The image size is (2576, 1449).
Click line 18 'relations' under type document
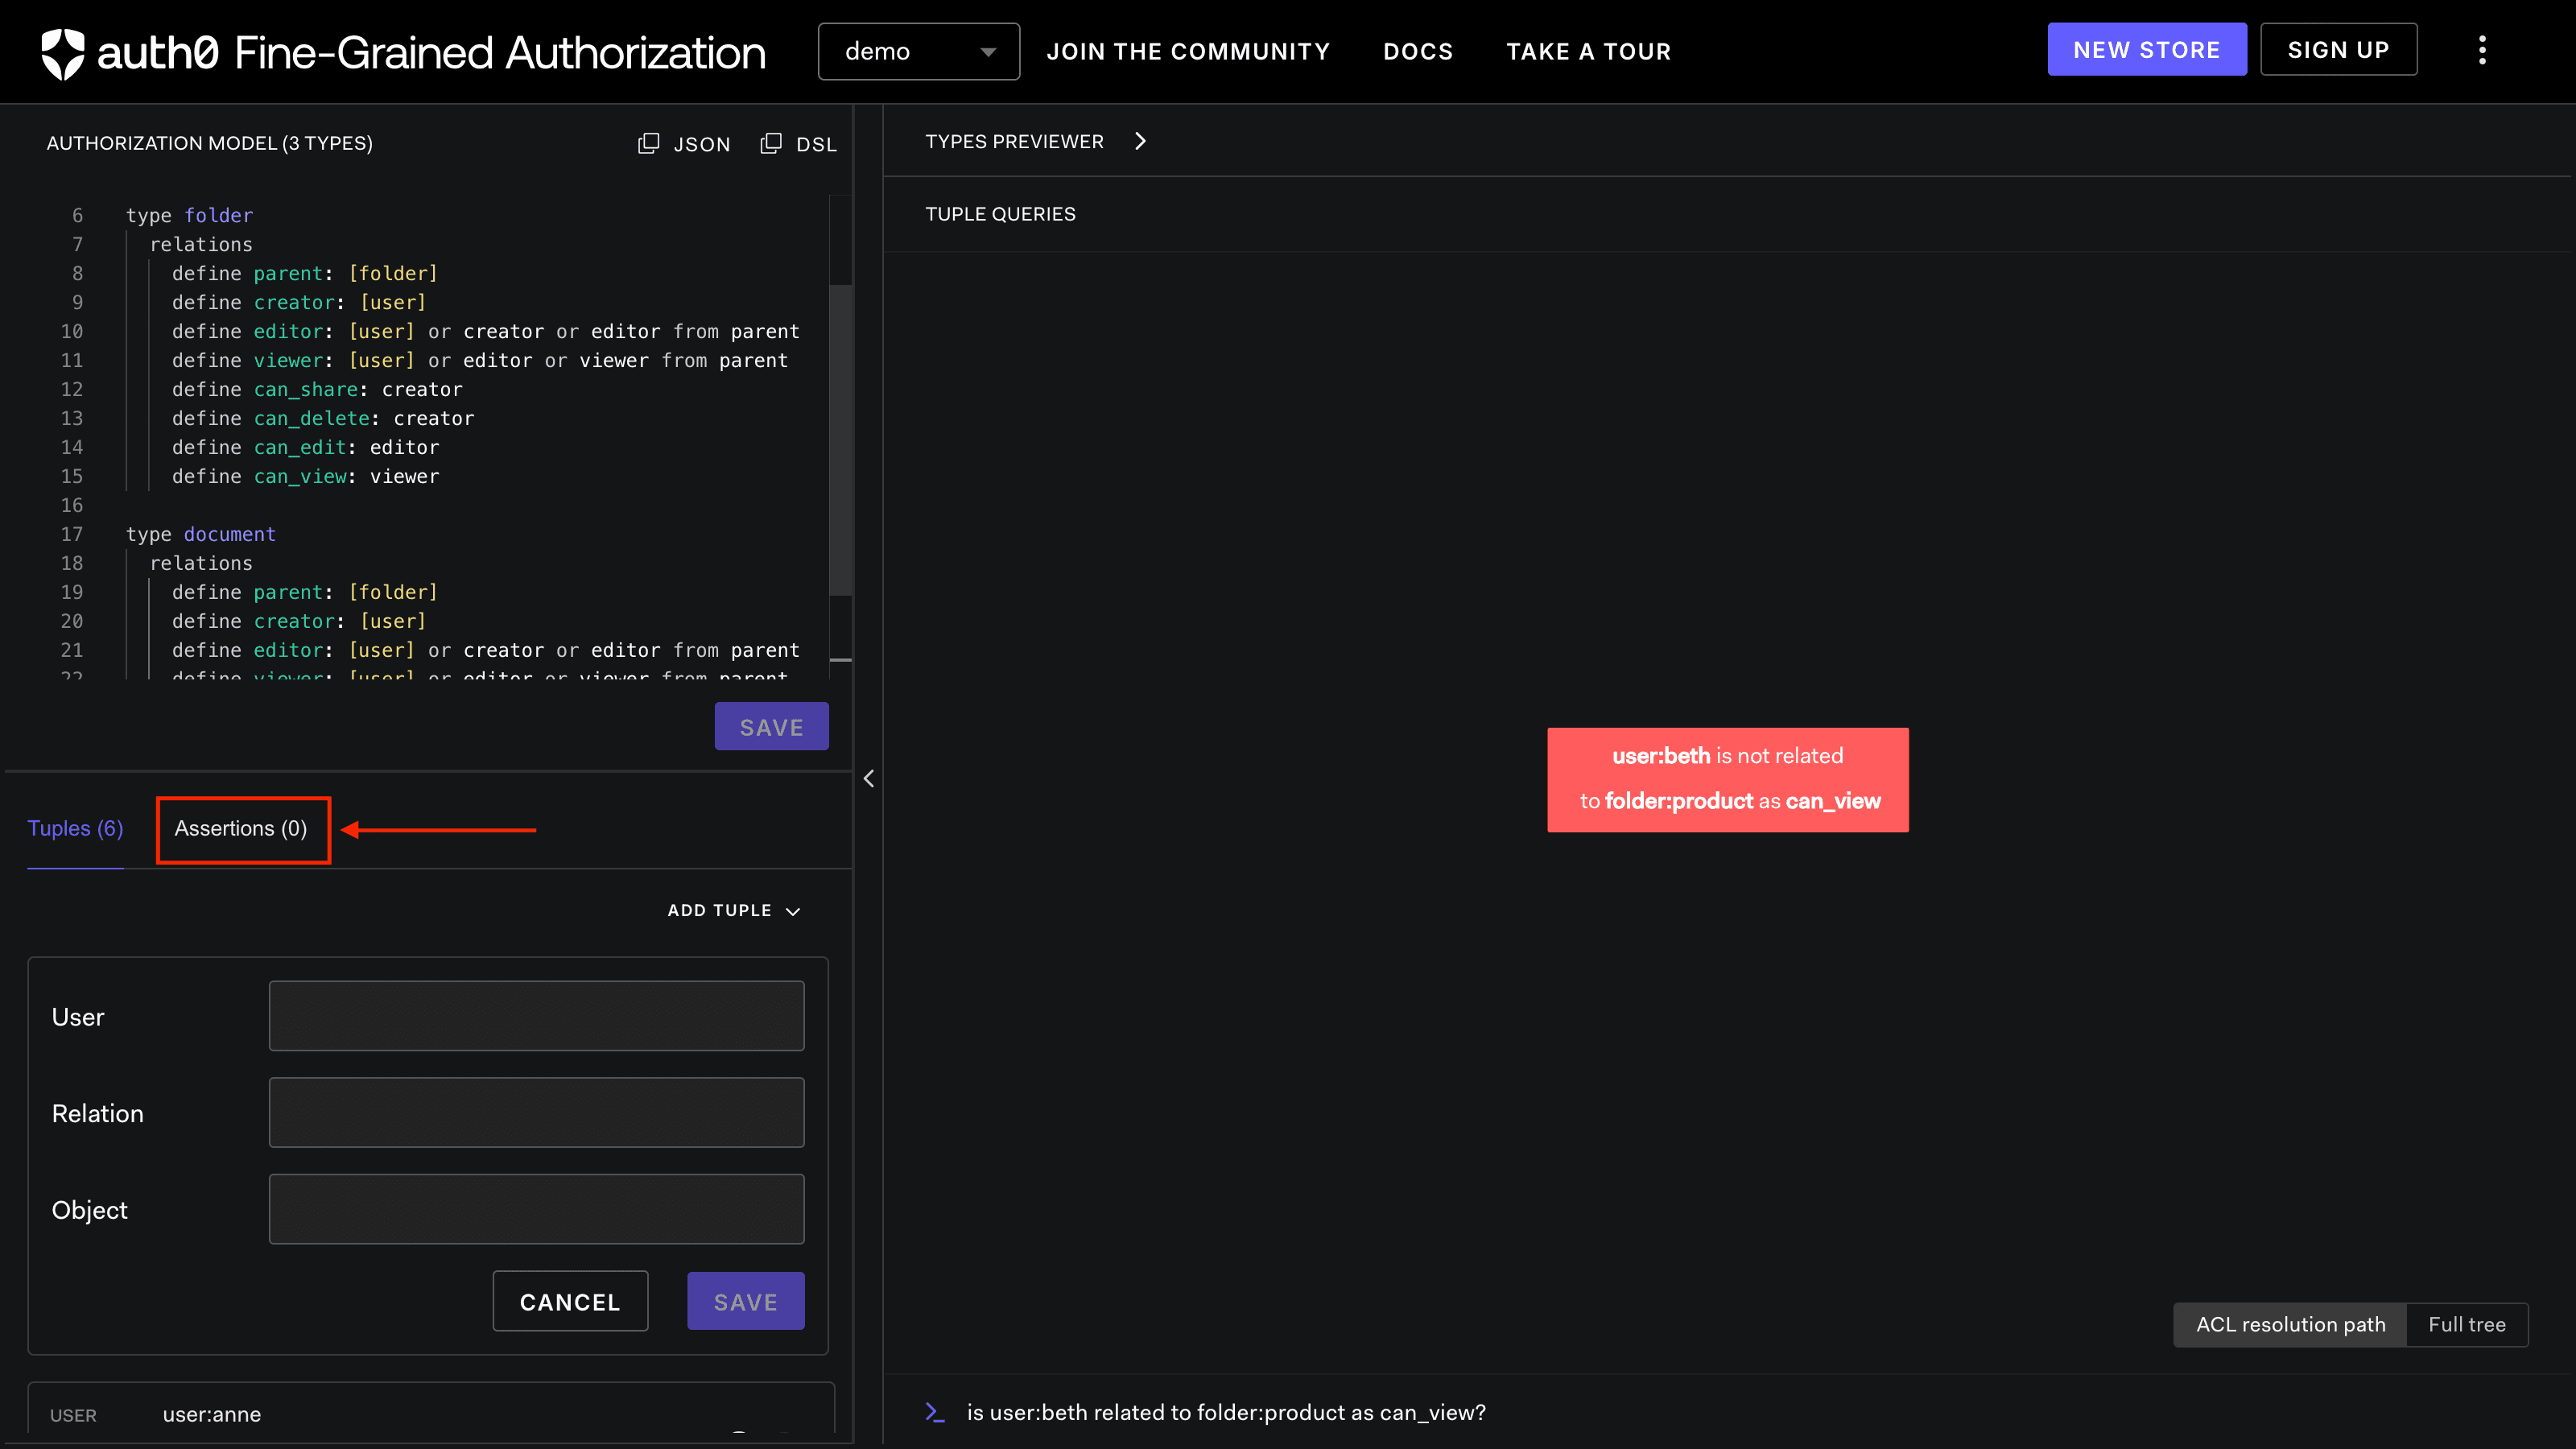click(201, 563)
